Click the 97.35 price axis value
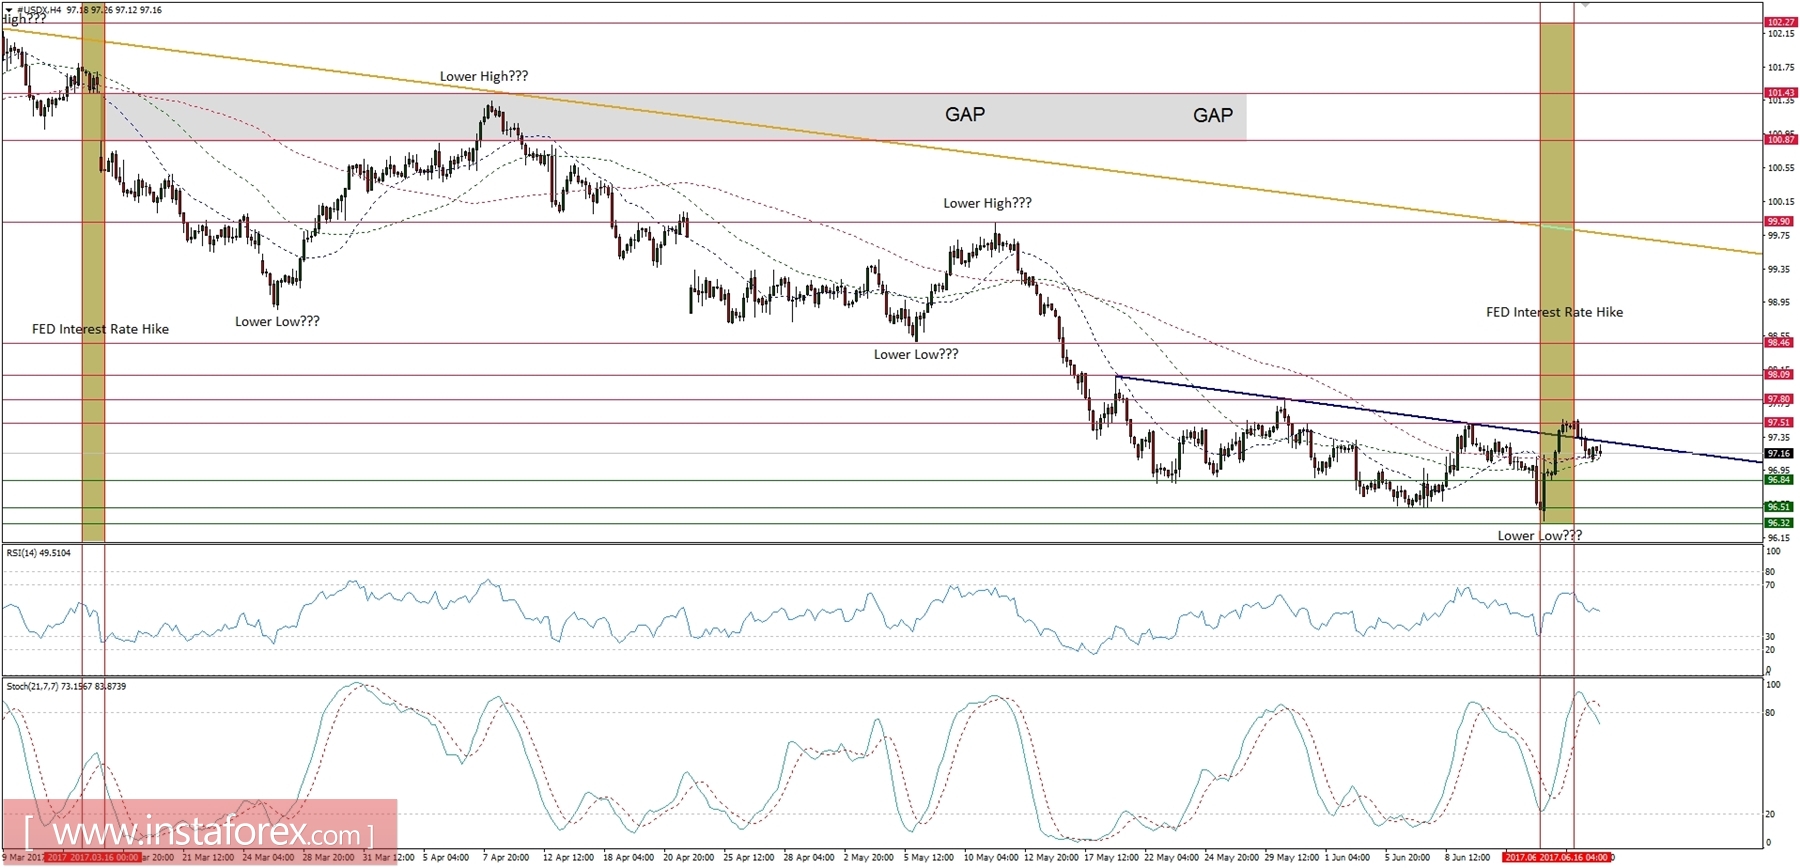 (1780, 438)
